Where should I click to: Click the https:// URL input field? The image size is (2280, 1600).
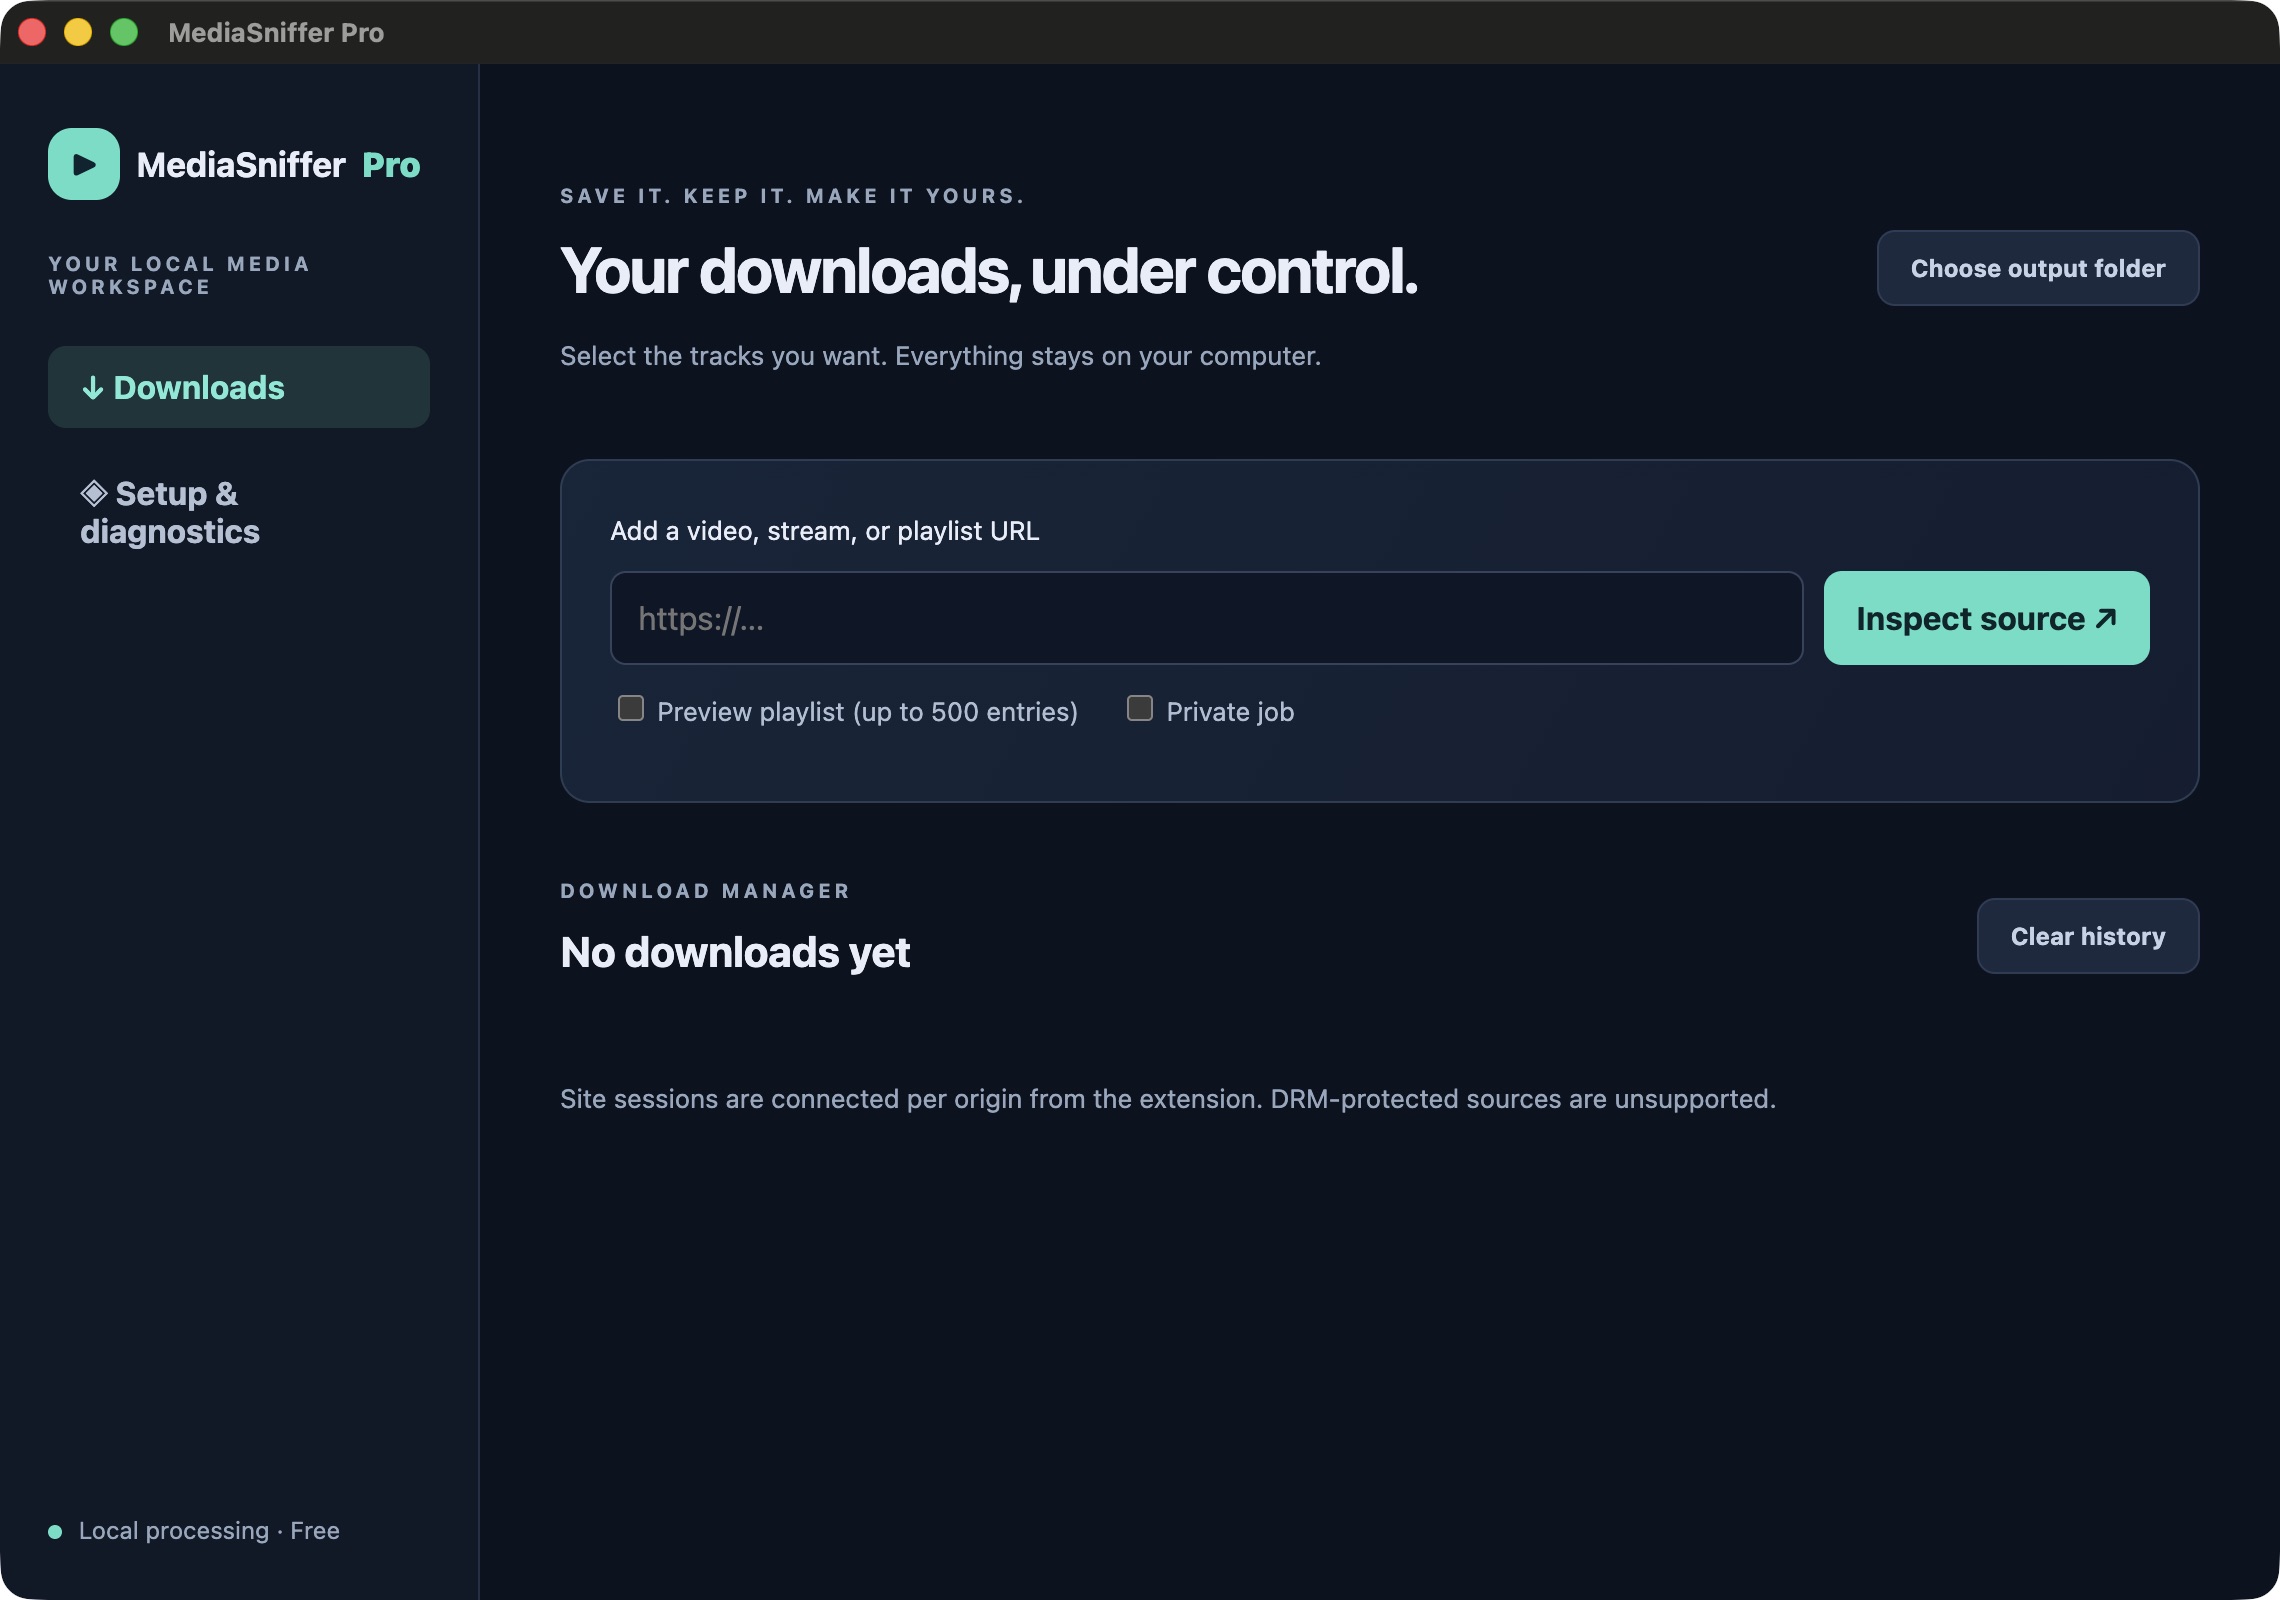tap(1206, 618)
